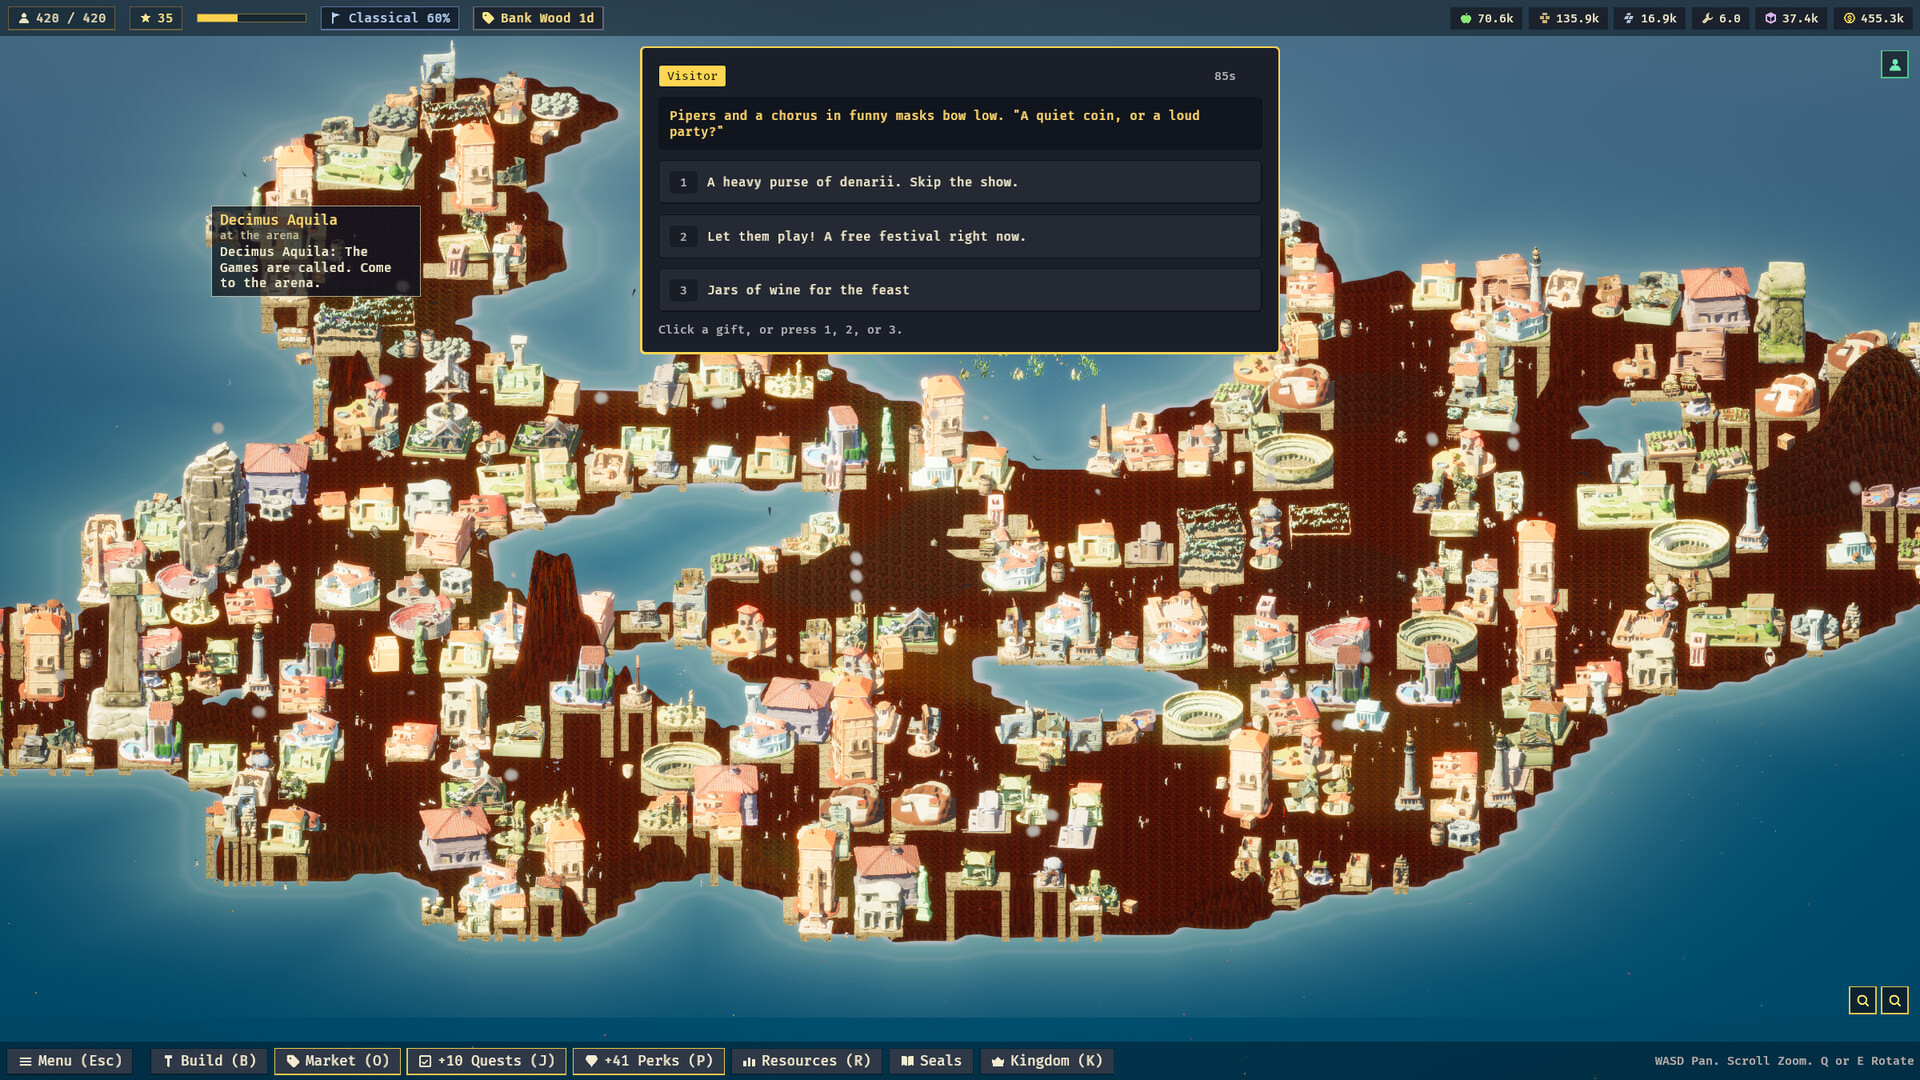The image size is (1920, 1080).
Task: Click the star rating showing 35
Action: click(x=156, y=18)
